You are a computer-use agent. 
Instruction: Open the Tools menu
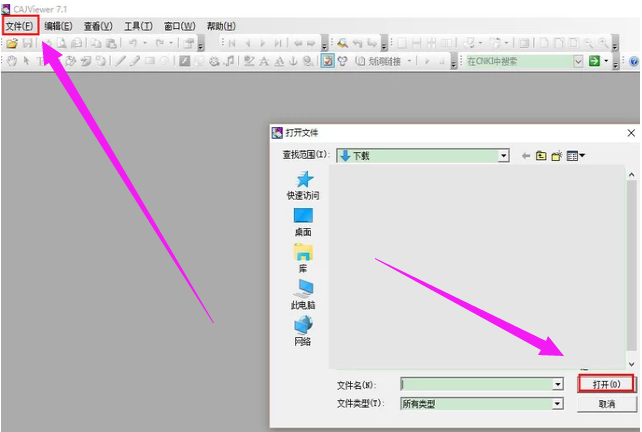(139, 25)
